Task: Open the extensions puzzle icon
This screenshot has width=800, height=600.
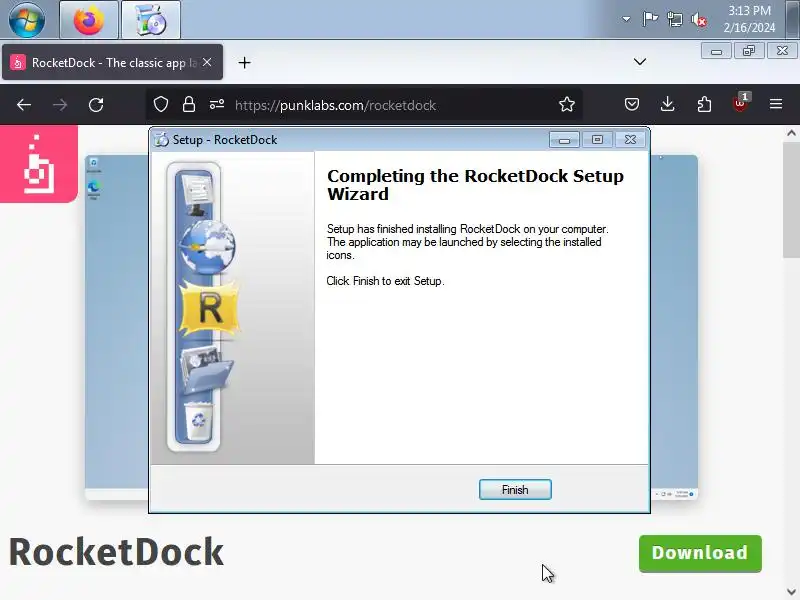Action: (x=704, y=105)
